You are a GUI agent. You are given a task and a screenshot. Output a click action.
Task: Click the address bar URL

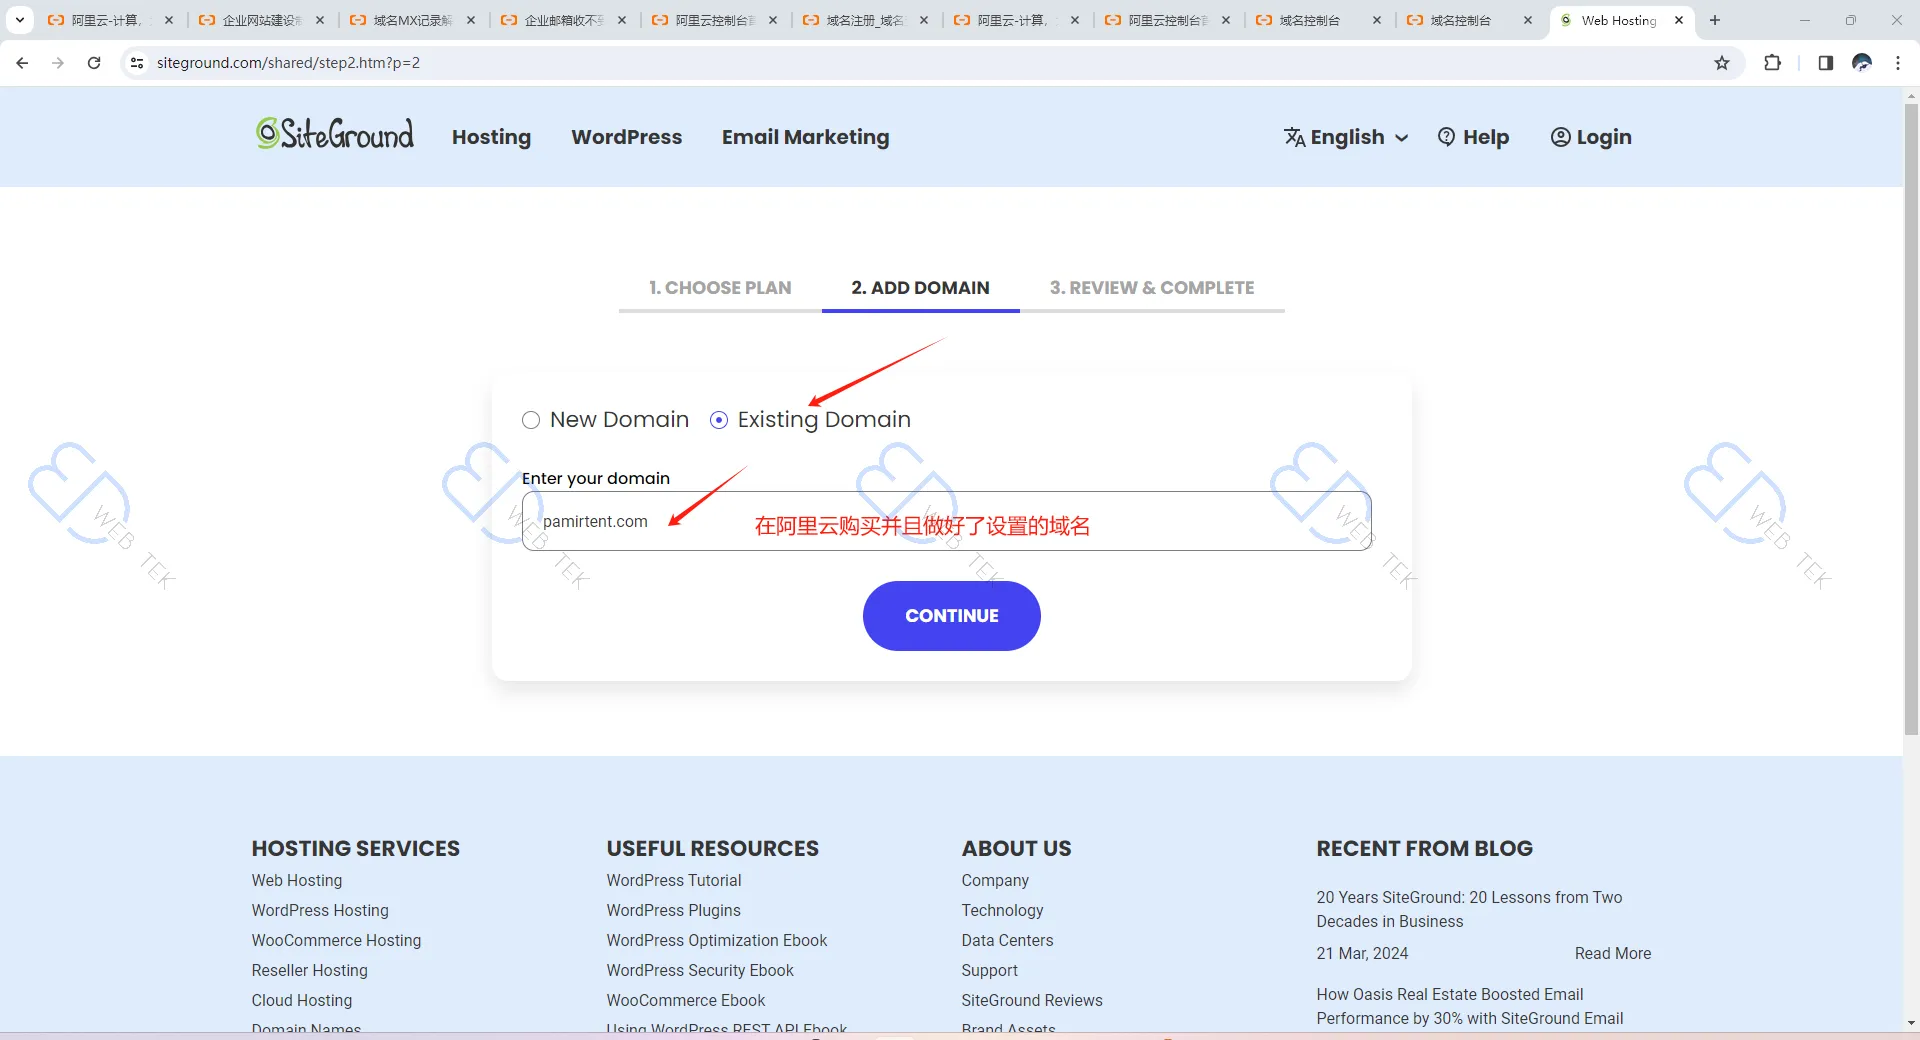(x=288, y=63)
